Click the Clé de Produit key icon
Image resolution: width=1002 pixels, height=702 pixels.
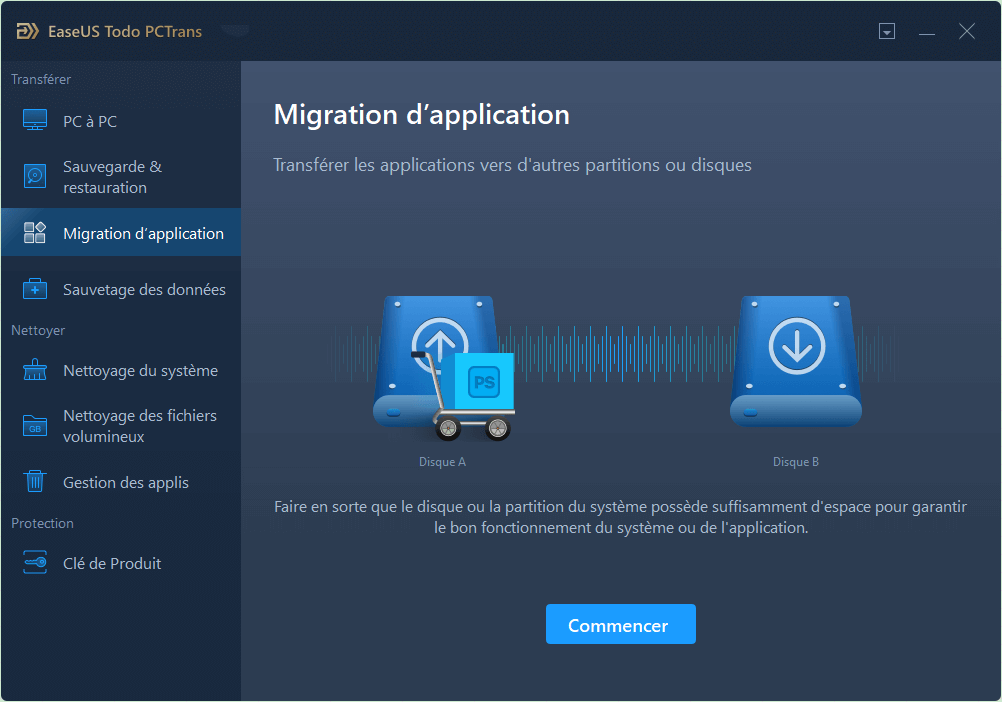tap(35, 562)
